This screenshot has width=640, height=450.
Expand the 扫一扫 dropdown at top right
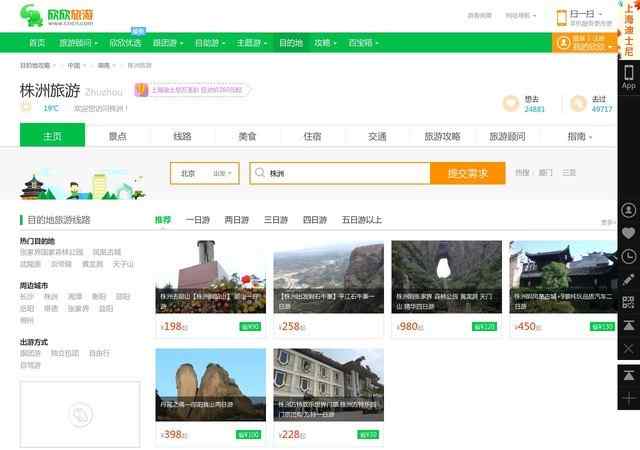pos(586,14)
